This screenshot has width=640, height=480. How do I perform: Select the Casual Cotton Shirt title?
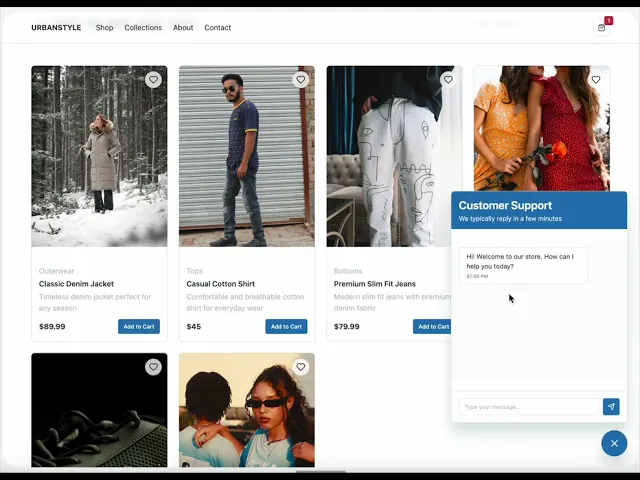220,284
